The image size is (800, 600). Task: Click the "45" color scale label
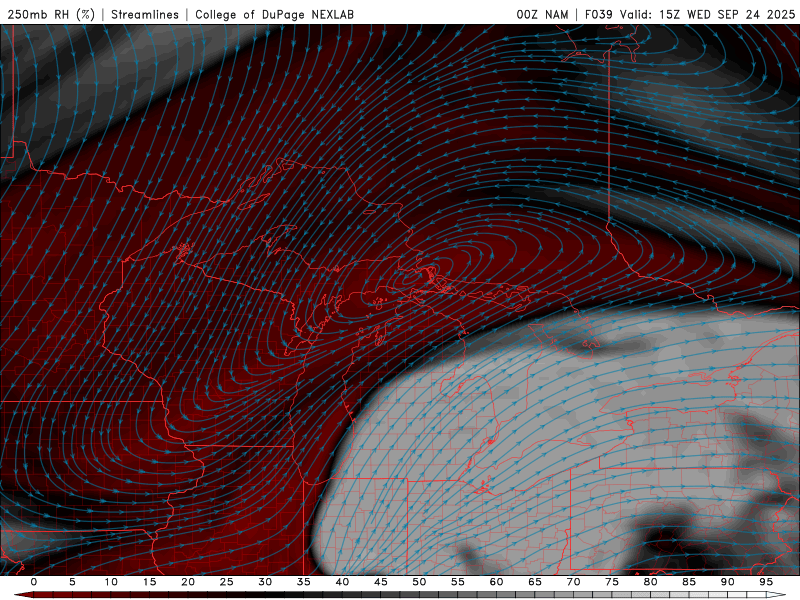point(381,582)
